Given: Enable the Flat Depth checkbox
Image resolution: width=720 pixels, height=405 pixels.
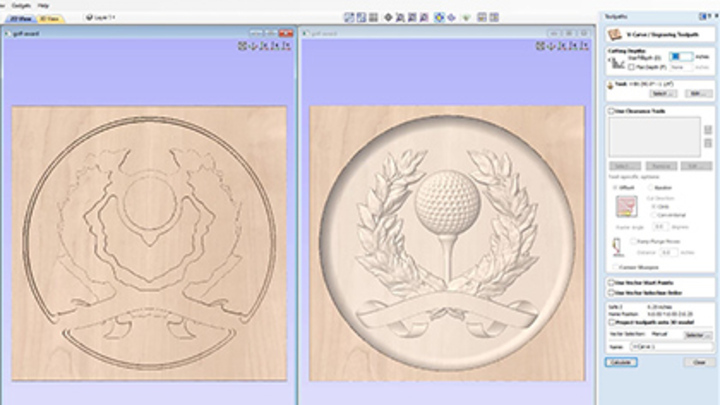Looking at the screenshot, I should click(630, 67).
